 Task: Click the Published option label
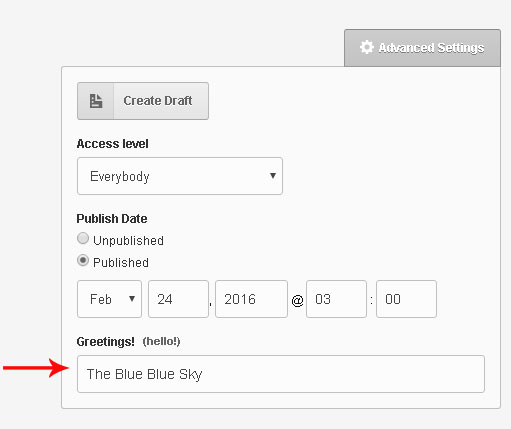click(121, 262)
